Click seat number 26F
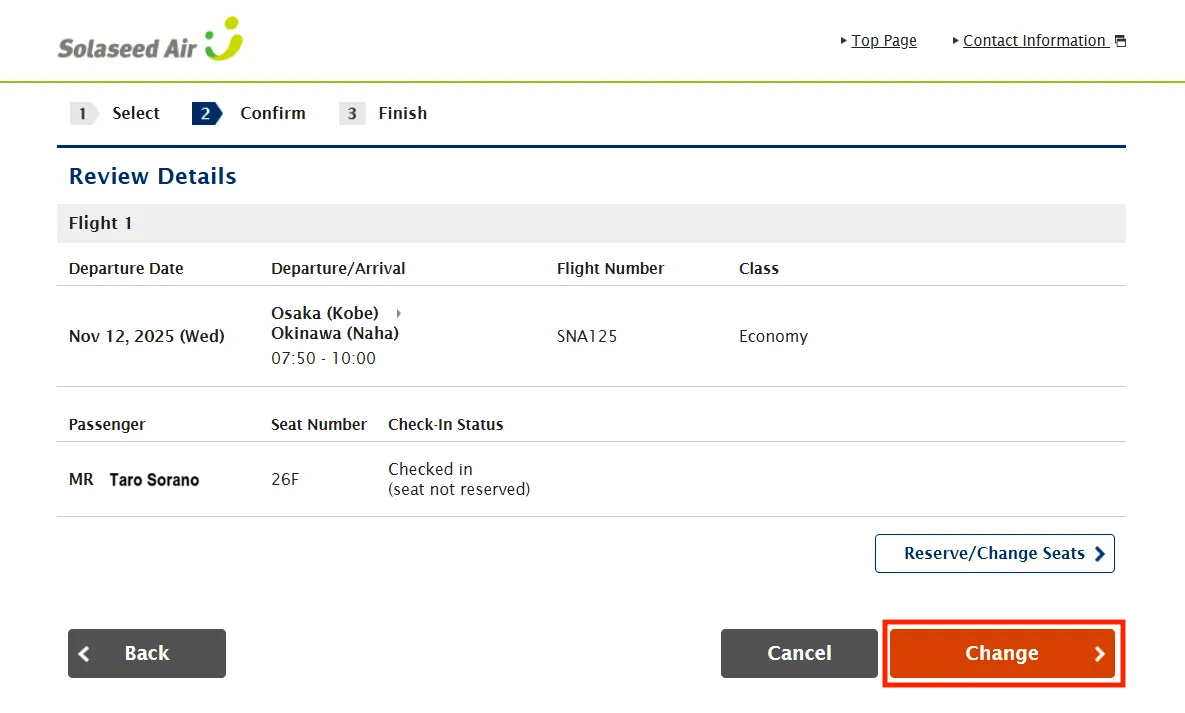The image size is (1185, 713). (x=285, y=479)
